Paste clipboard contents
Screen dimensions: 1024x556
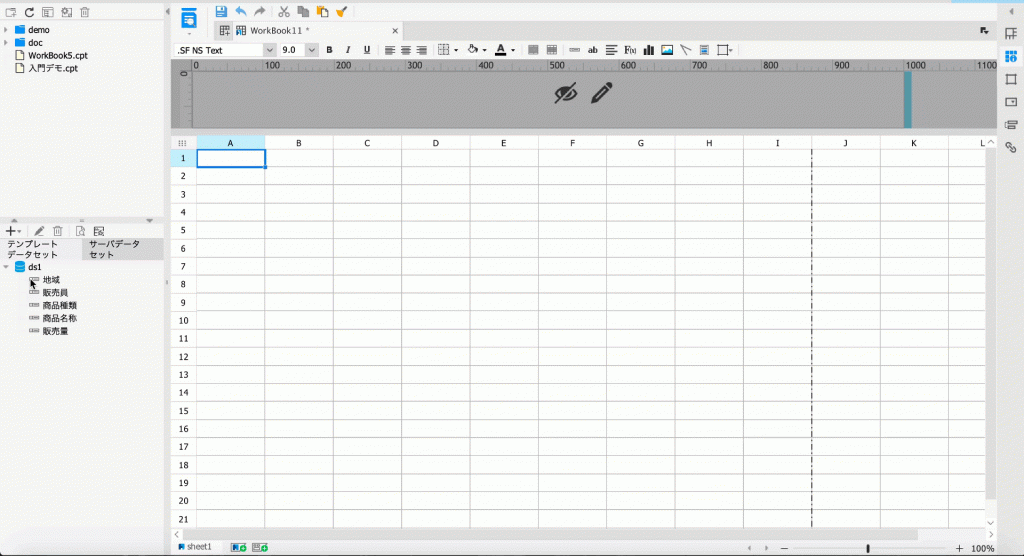[322, 12]
